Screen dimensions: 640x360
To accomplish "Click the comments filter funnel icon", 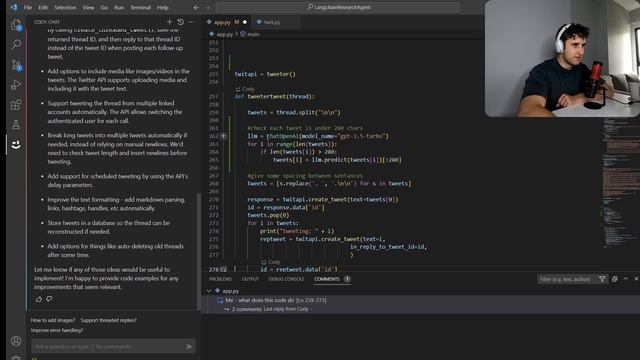I will tap(602, 279).
